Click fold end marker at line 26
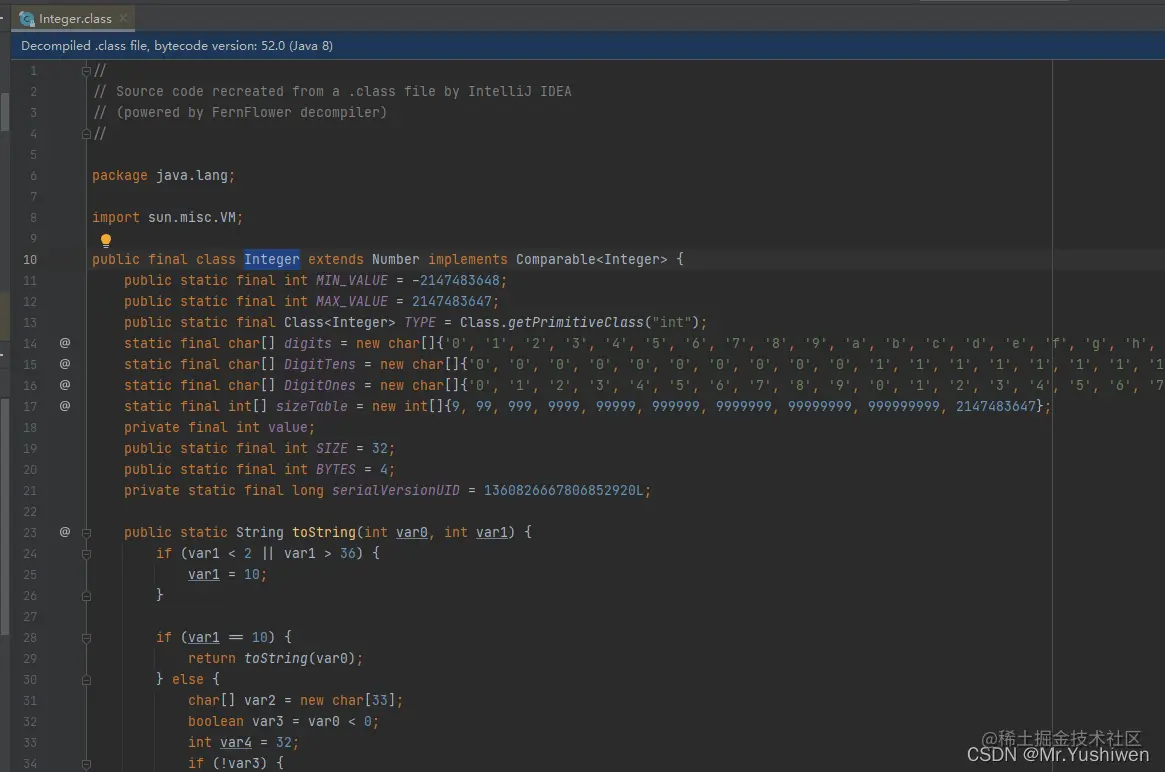Screen dimensions: 1165x772 (x=86, y=596)
